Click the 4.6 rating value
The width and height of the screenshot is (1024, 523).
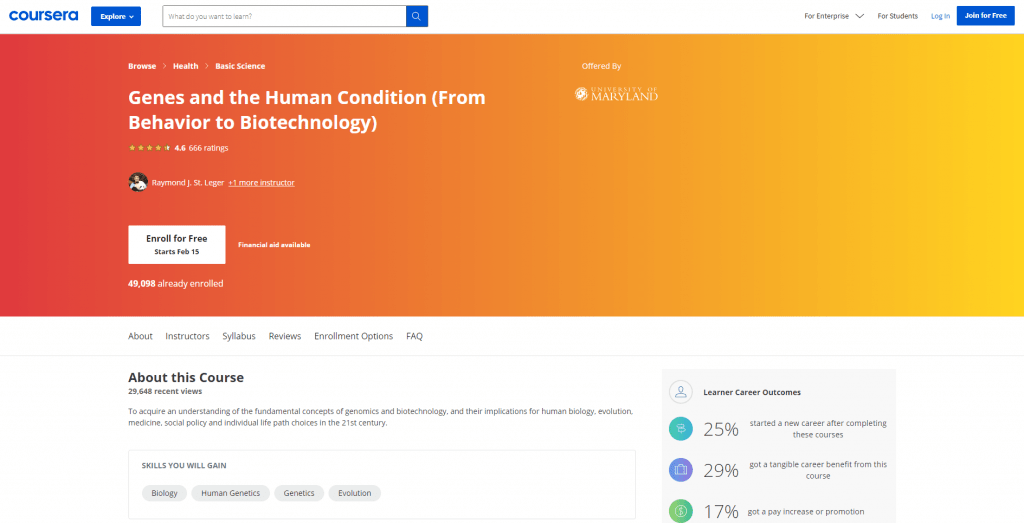coord(180,148)
